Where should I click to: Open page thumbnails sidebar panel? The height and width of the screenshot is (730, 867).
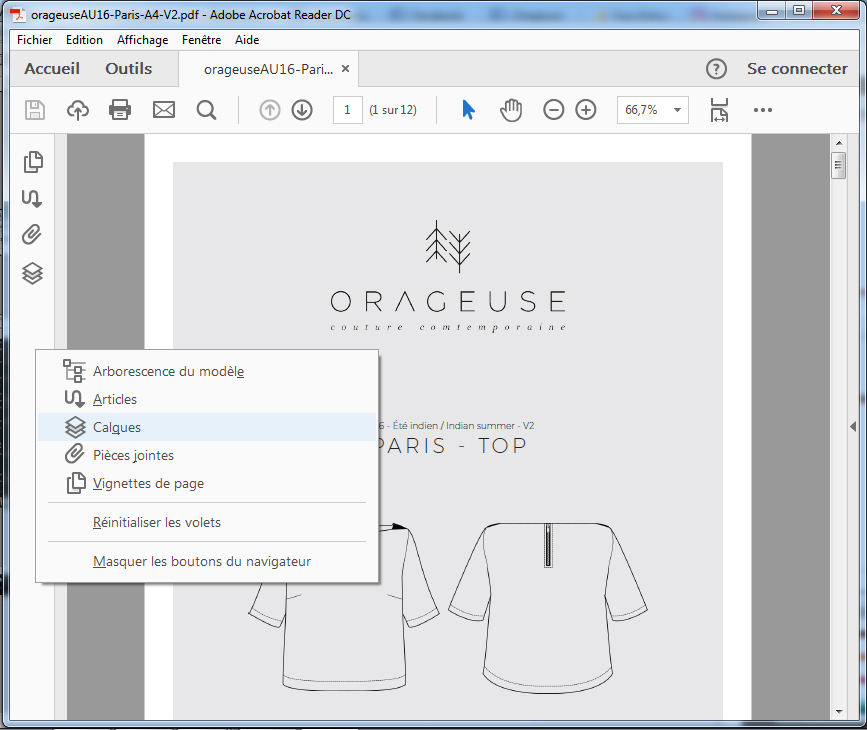[x=33, y=162]
